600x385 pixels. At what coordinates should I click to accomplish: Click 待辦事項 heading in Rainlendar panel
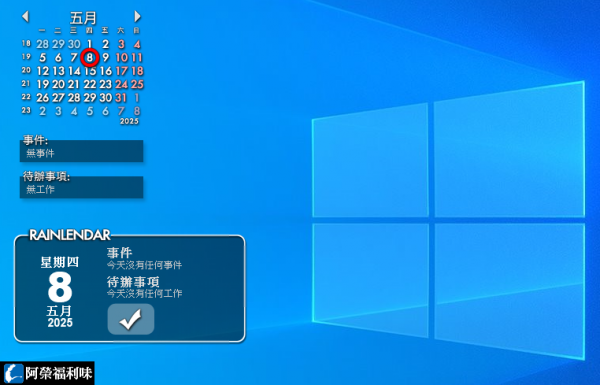pos(133,282)
